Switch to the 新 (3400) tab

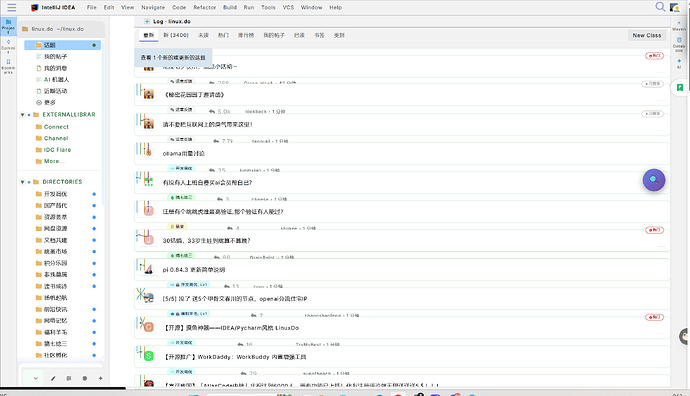176,35
